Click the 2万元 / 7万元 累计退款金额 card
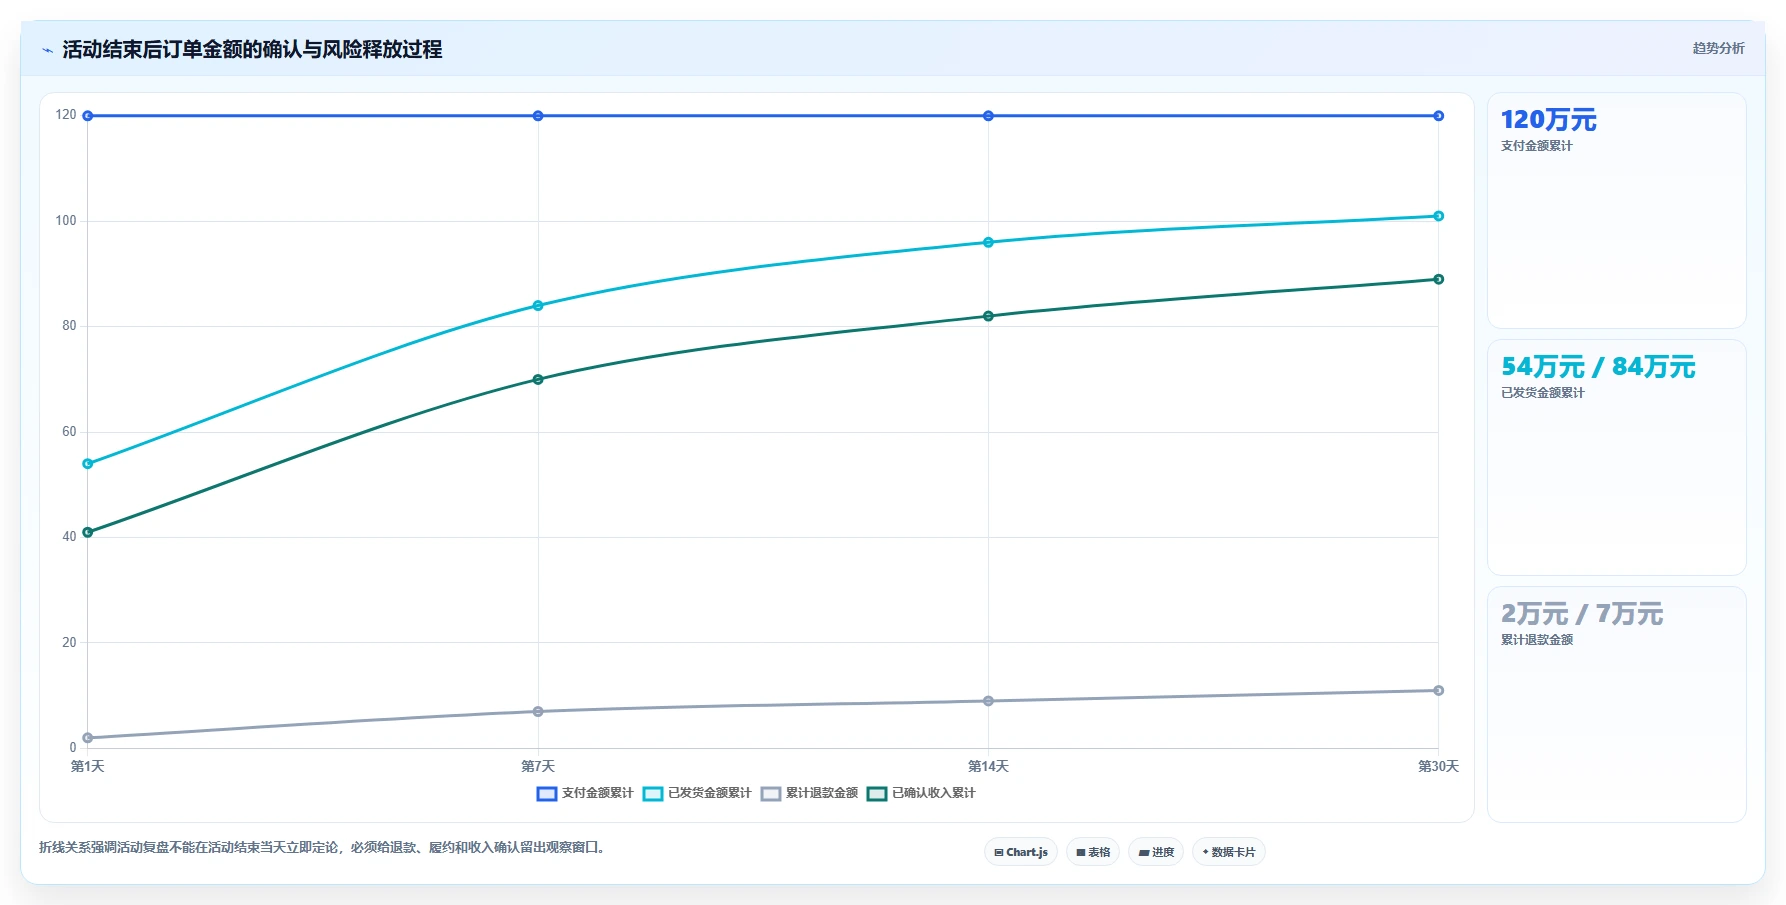This screenshot has width=1786, height=905. (1616, 705)
